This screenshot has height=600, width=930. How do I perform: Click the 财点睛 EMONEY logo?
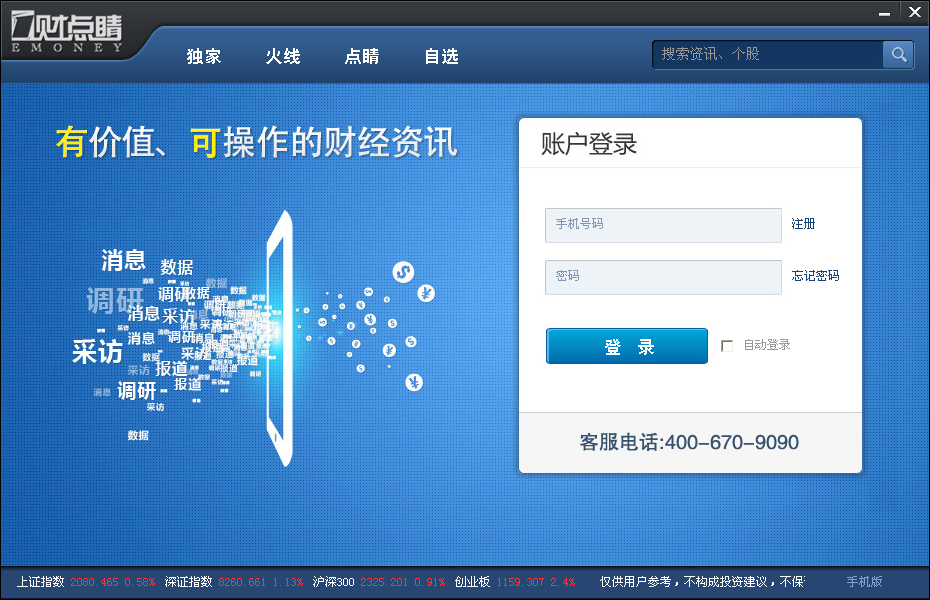pos(65,30)
